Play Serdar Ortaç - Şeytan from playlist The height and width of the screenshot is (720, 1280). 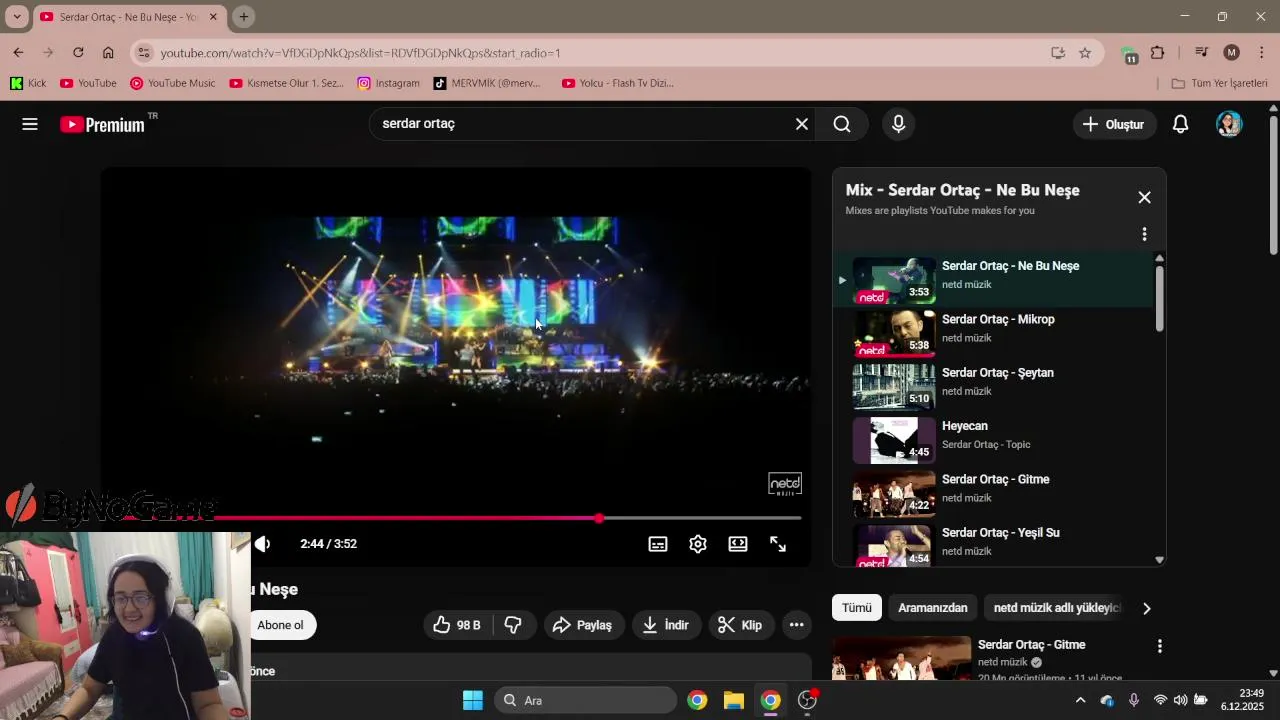point(995,386)
